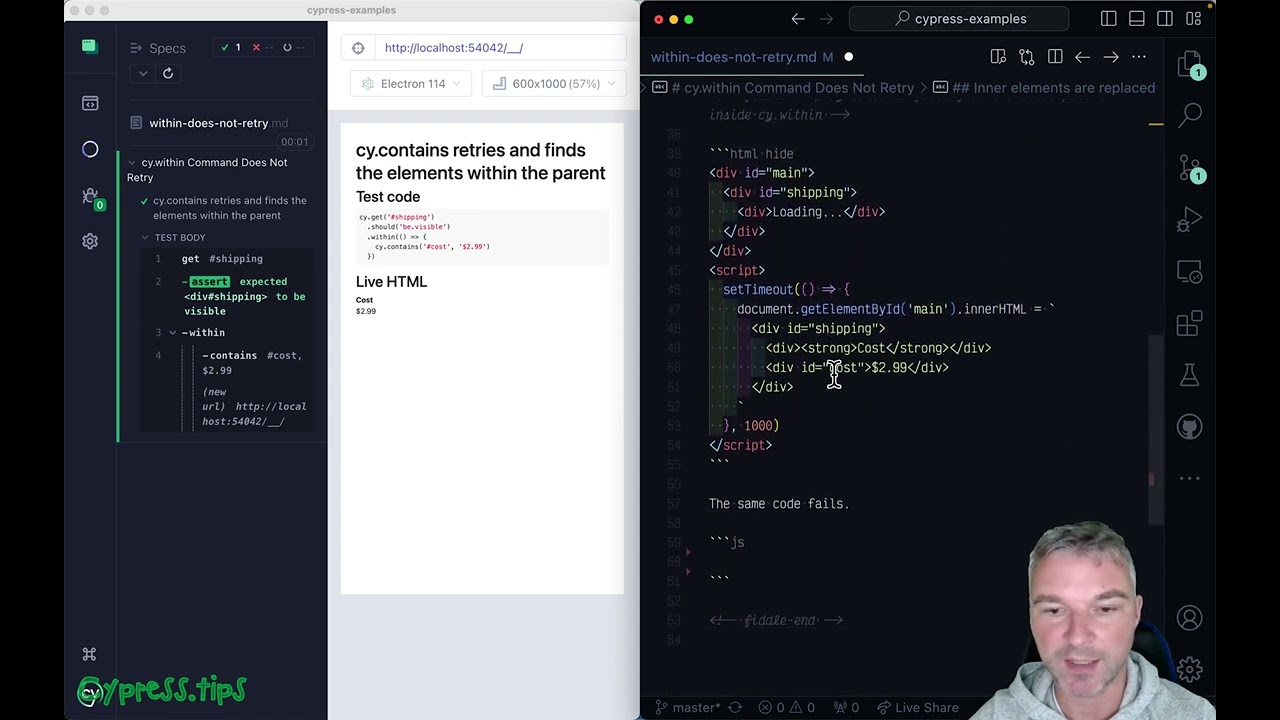Open the Debug page with bug icon
Image resolution: width=1280 pixels, height=720 pixels.
coord(90,197)
